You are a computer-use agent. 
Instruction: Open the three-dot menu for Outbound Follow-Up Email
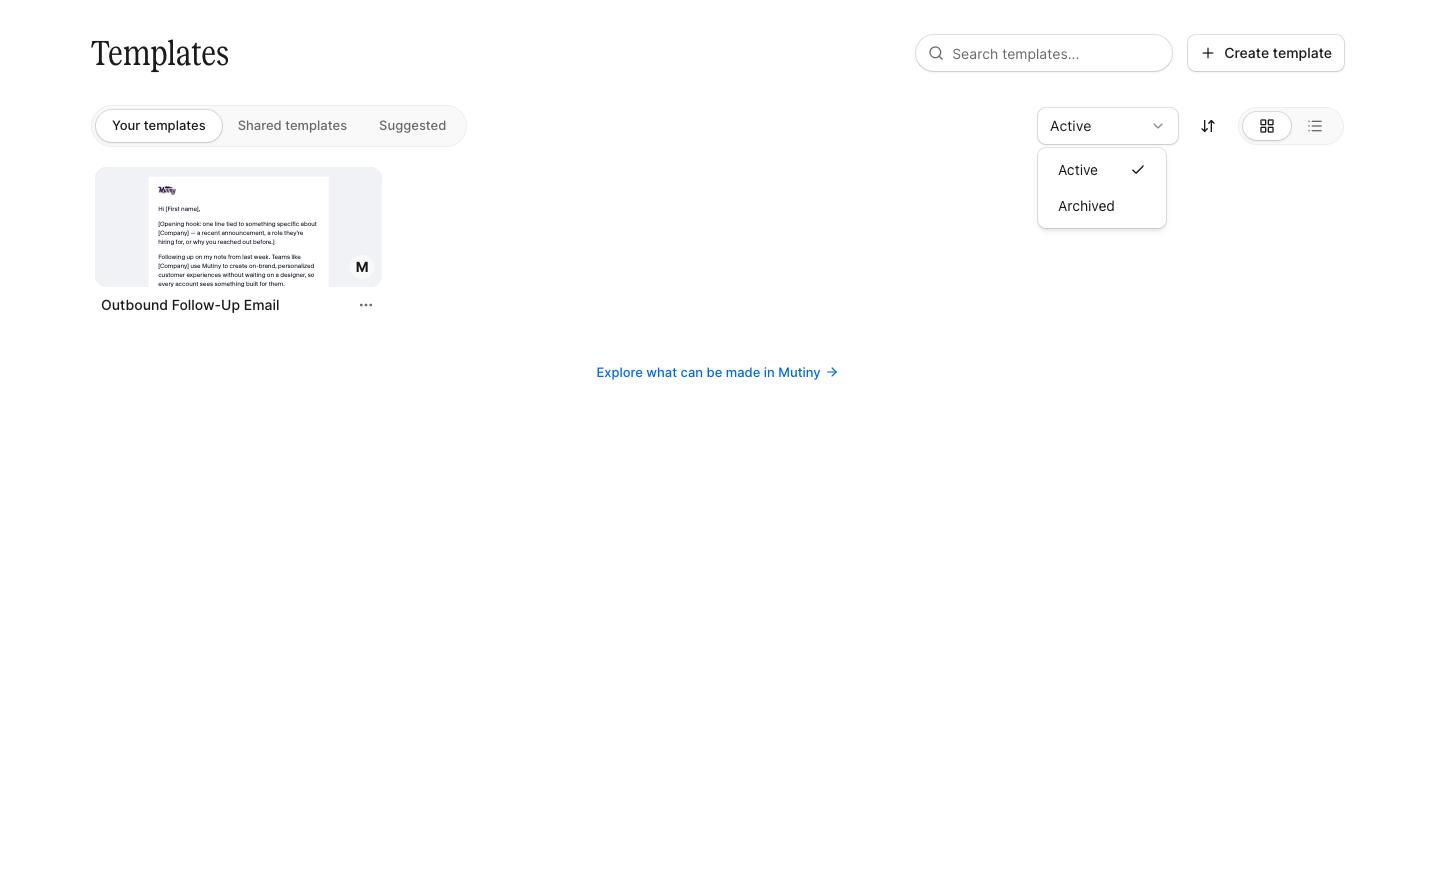click(366, 305)
